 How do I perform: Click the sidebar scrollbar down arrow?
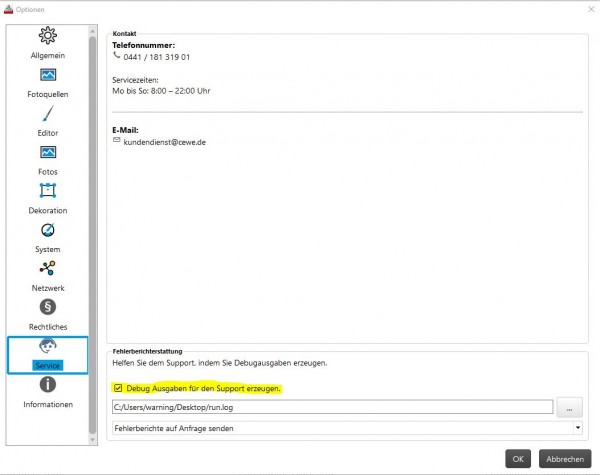pyautogui.click(x=92, y=440)
